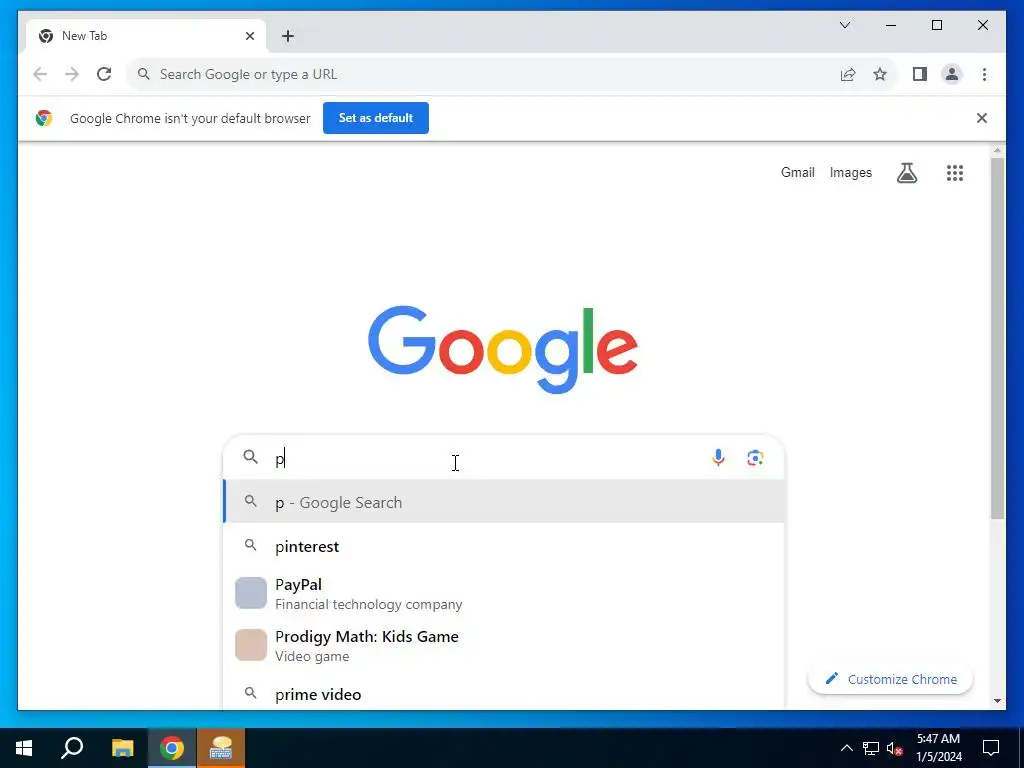Screen dimensions: 1024x768
Task: Toggle the side panel icon
Action: click(920, 74)
